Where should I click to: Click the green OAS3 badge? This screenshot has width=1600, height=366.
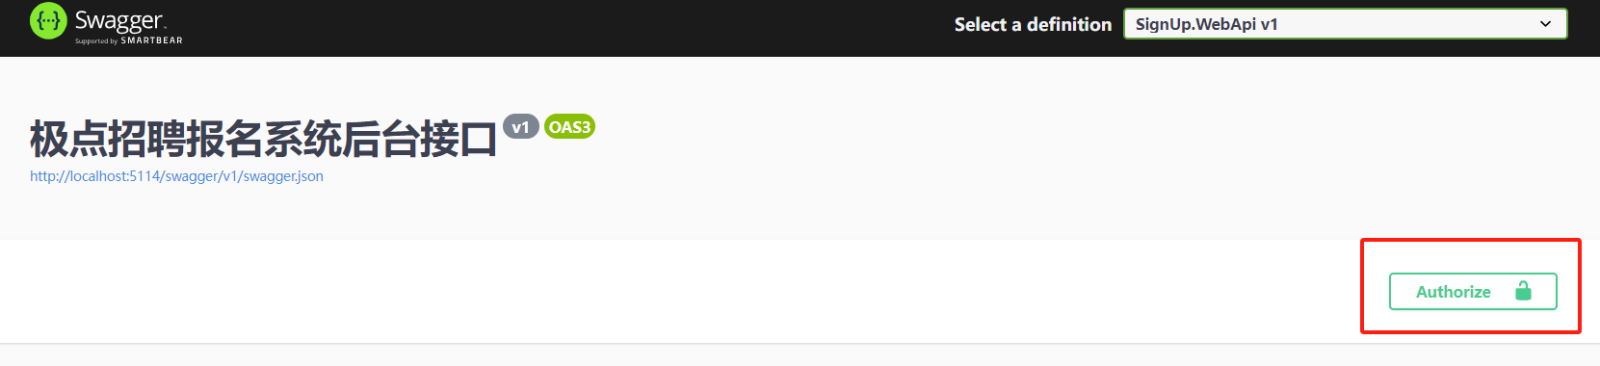click(x=569, y=127)
